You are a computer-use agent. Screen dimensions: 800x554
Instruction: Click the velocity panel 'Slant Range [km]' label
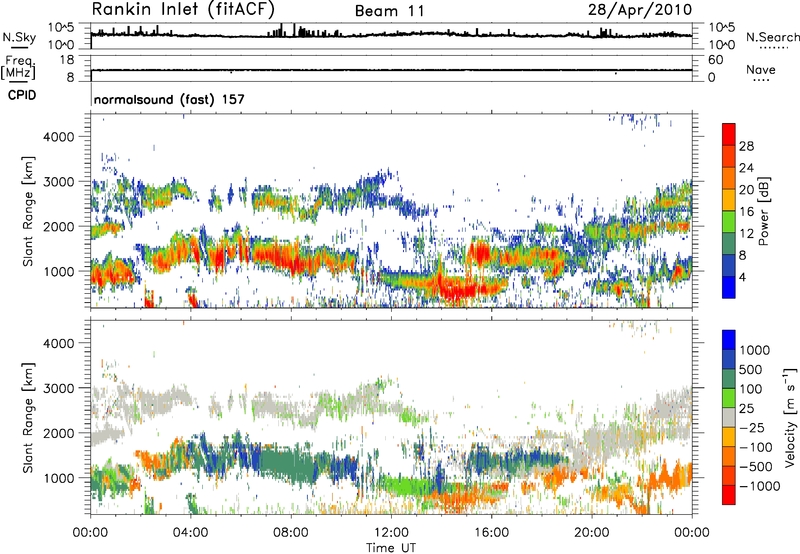tap(28, 418)
